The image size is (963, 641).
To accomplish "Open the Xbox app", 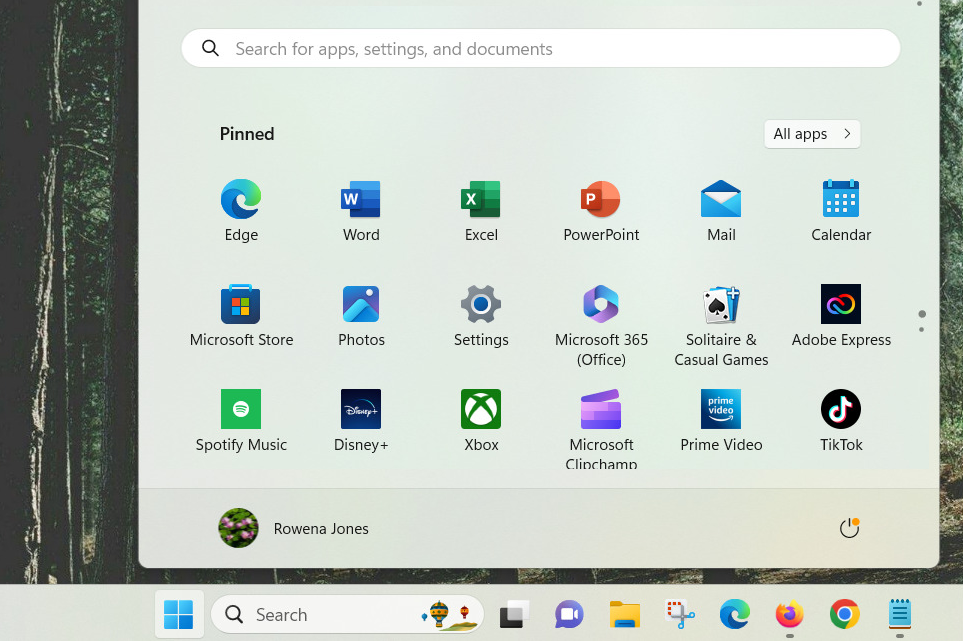I will (481, 420).
